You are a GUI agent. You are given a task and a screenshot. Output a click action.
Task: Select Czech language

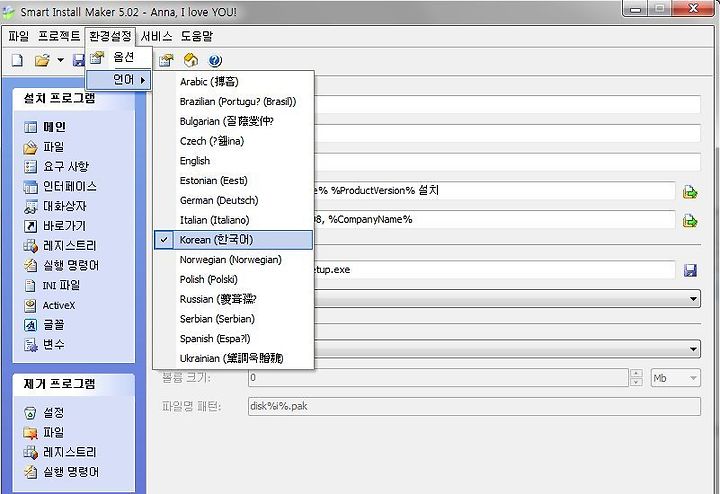pyautogui.click(x=234, y=141)
